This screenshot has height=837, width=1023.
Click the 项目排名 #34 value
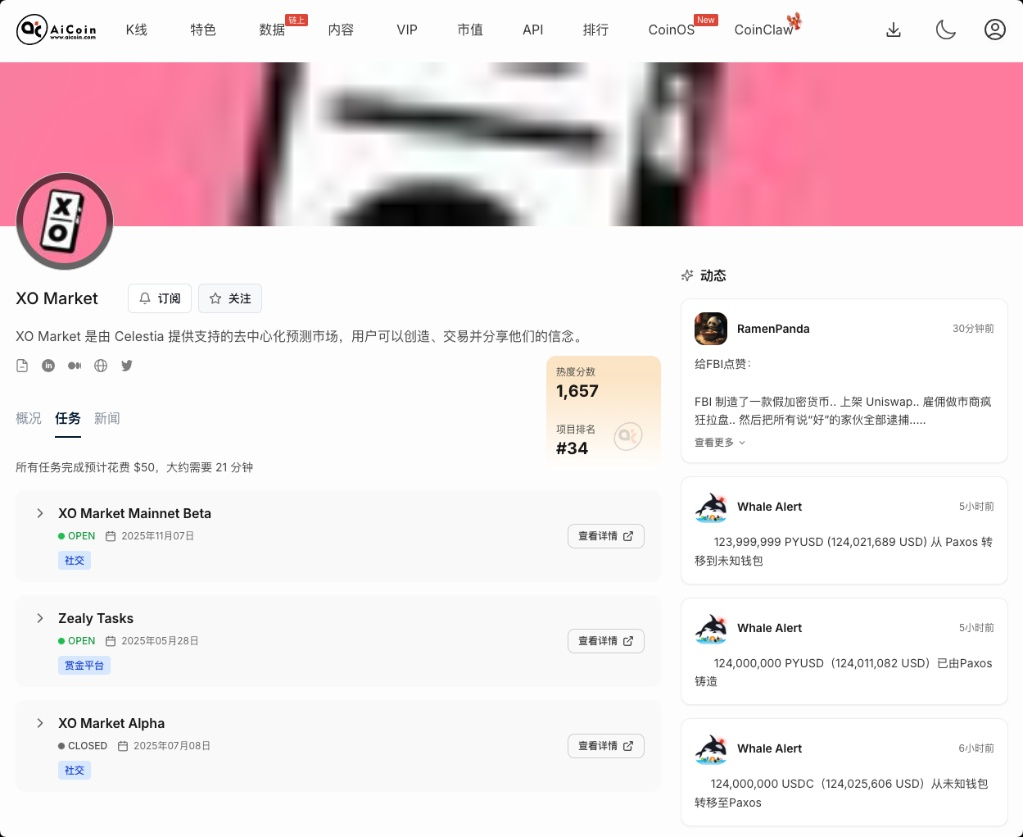click(x=572, y=449)
